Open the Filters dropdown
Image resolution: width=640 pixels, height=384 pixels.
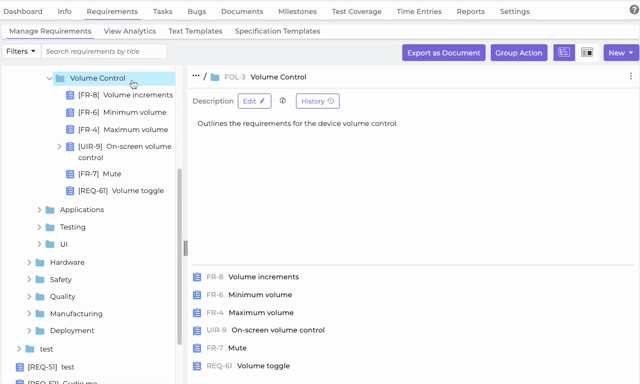[21, 51]
